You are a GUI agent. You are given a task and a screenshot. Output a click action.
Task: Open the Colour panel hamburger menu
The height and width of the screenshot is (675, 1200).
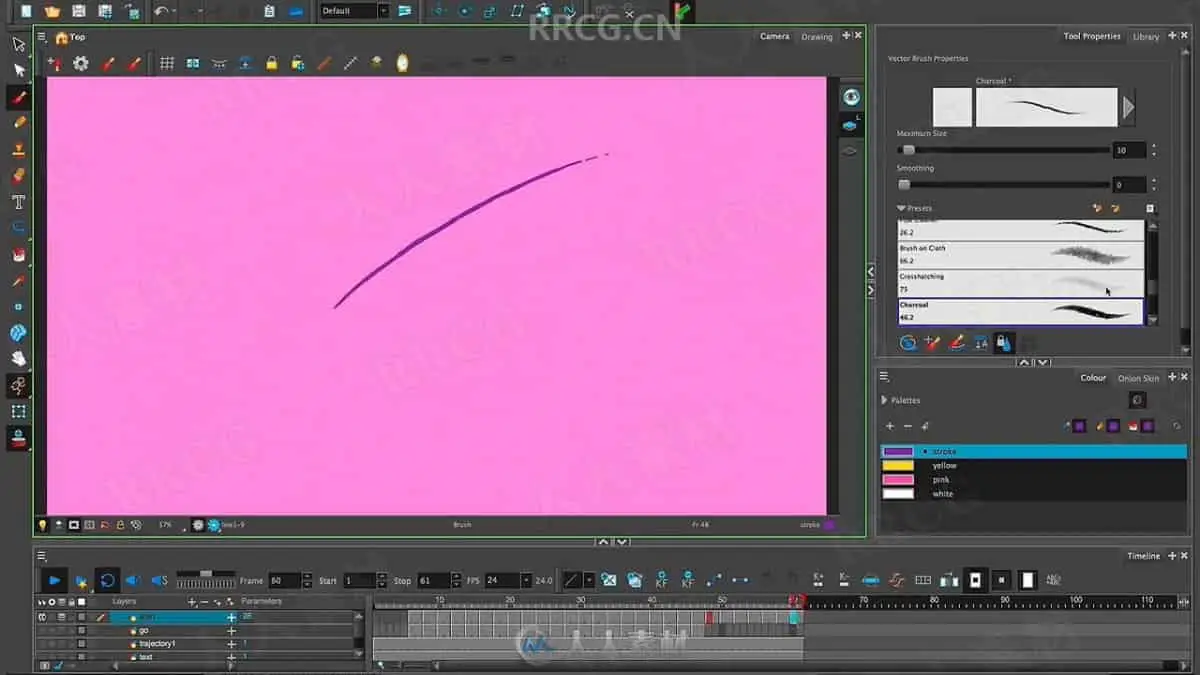[x=884, y=377]
